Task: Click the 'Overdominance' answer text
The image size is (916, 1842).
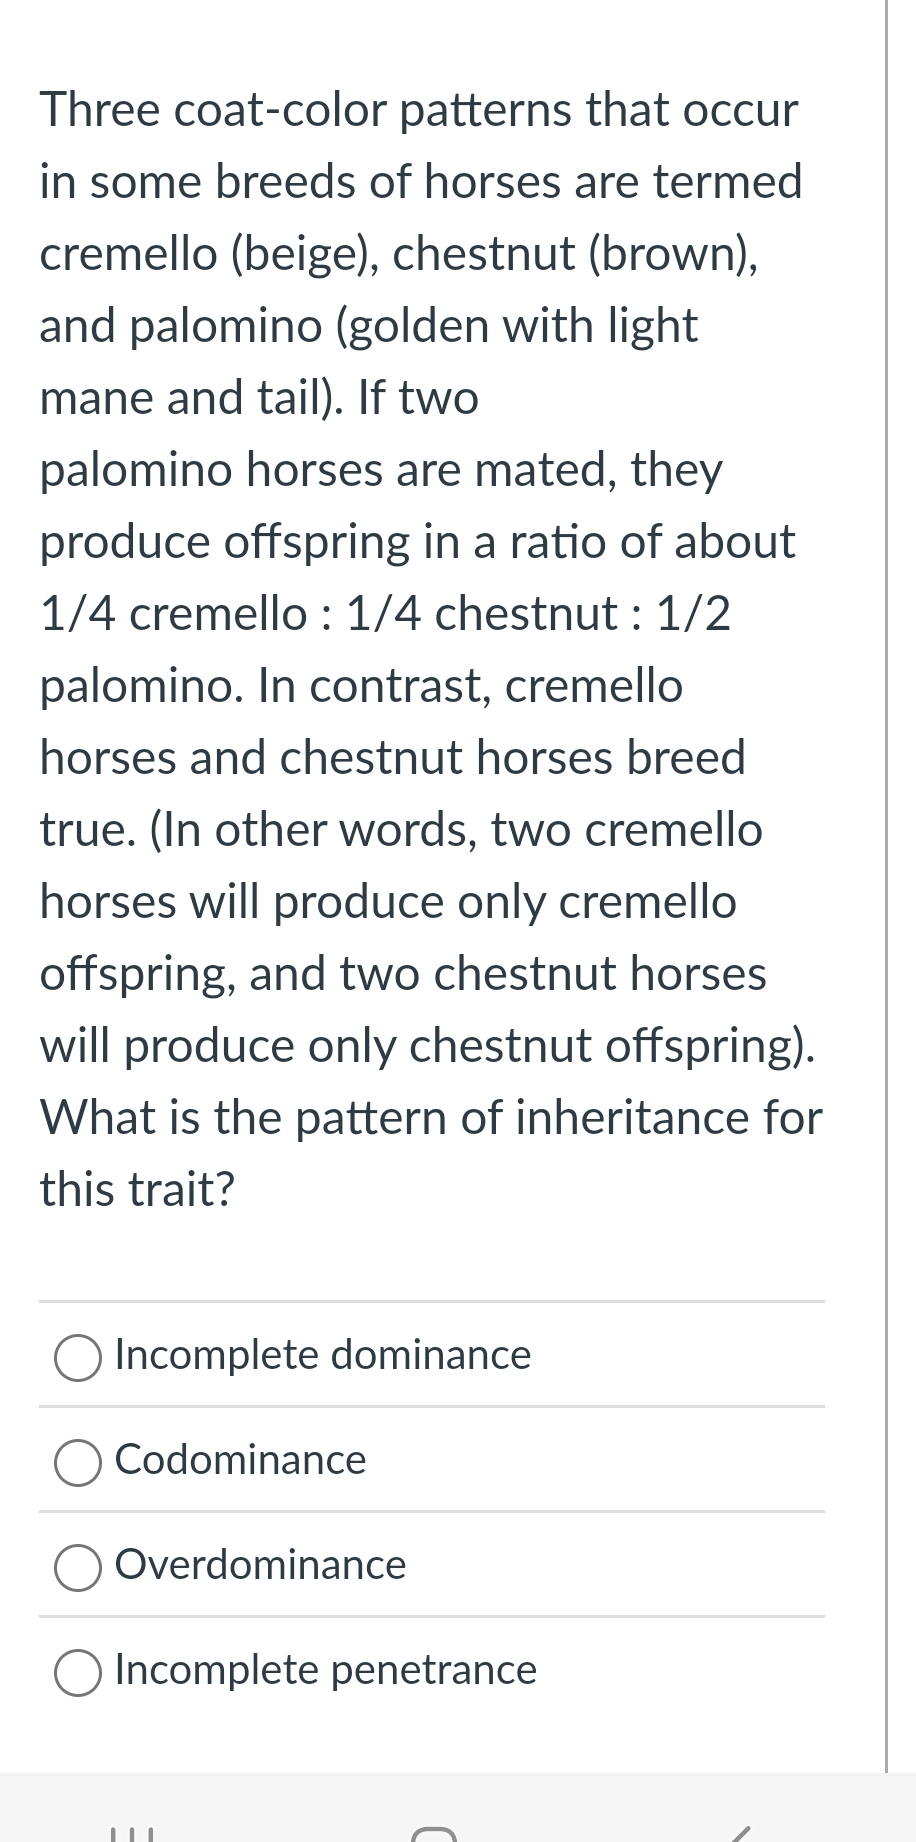Action: 260,1565
